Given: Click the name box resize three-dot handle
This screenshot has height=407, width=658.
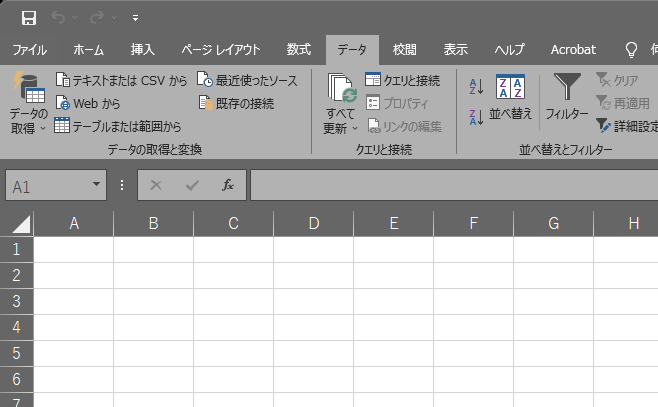Looking at the screenshot, I should coord(122,185).
